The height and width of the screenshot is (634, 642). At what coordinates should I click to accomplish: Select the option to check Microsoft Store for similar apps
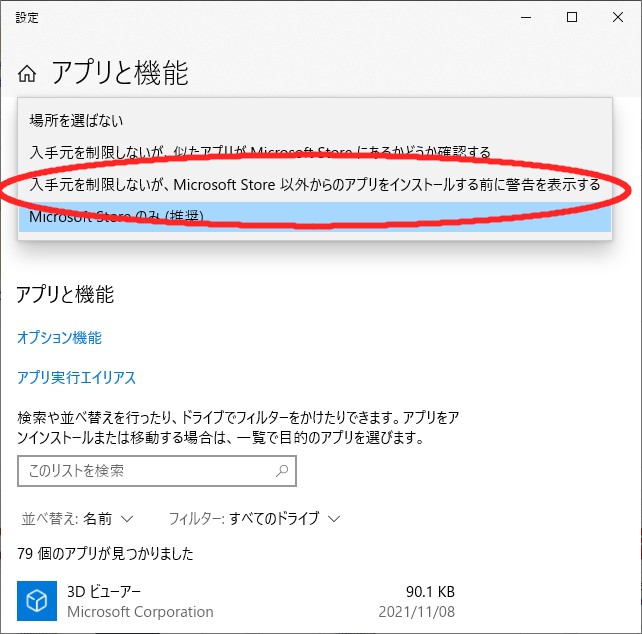click(x=260, y=152)
